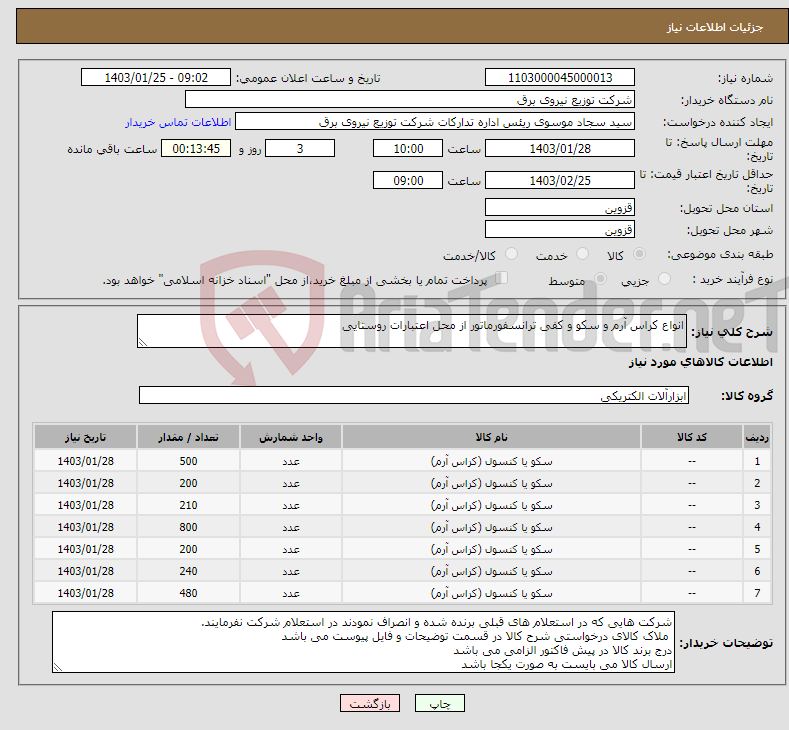
Task: Select the جزیی purchase type radio
Action: pos(664,279)
